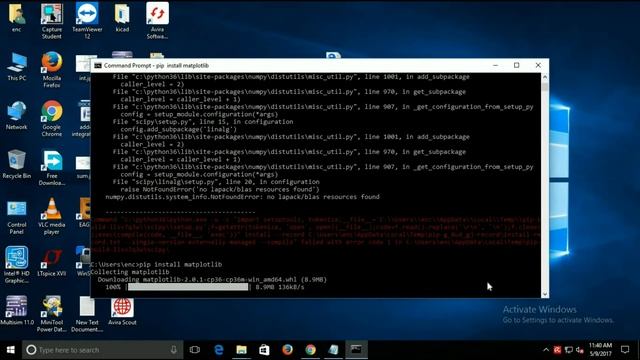Open volume tray icon

580,350
